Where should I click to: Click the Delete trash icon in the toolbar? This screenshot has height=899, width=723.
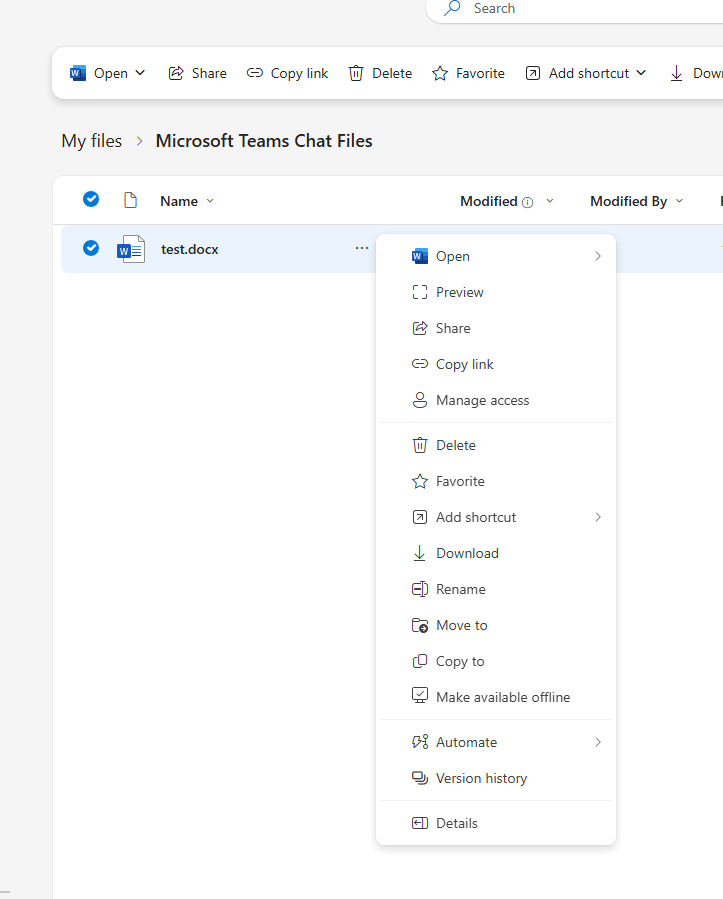click(x=355, y=72)
